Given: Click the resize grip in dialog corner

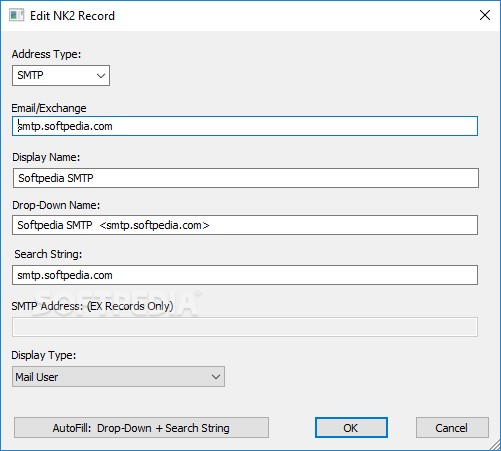Looking at the screenshot, I should (x=494, y=444).
